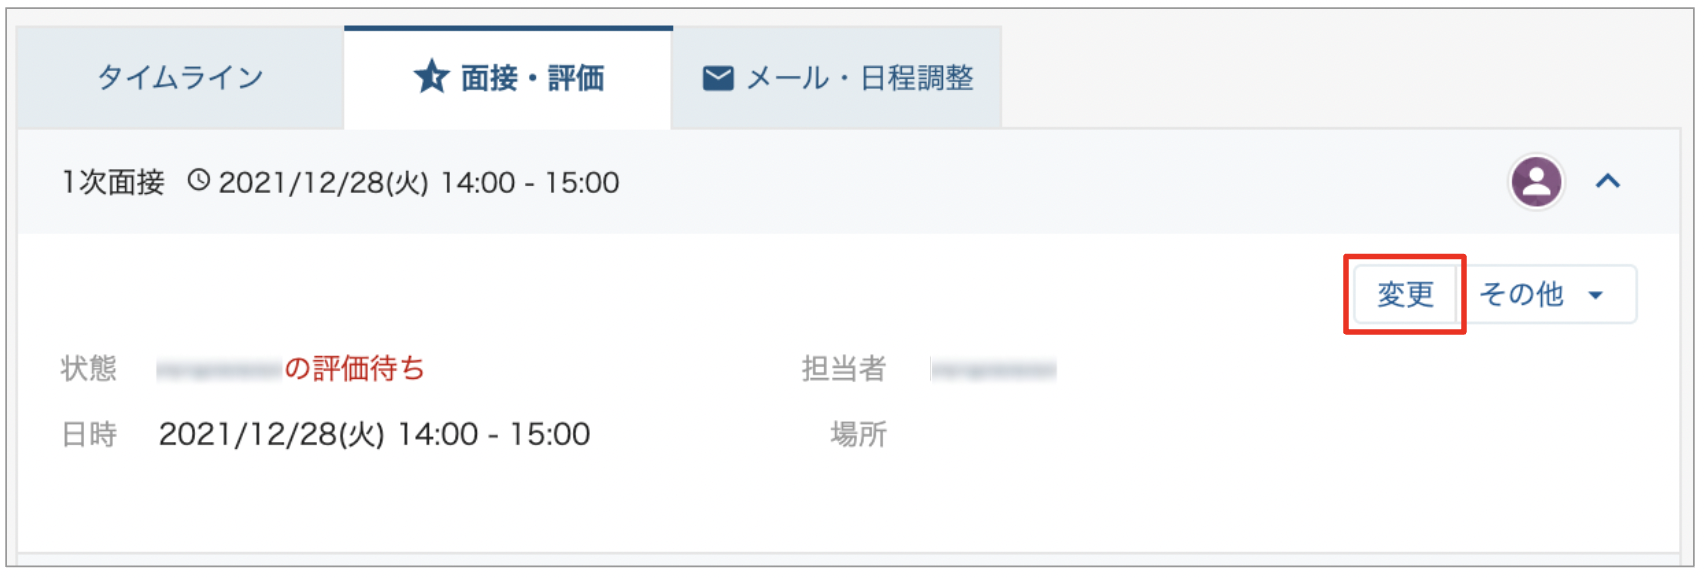
Task: Click the 日時 value in the details
Action: point(374,434)
